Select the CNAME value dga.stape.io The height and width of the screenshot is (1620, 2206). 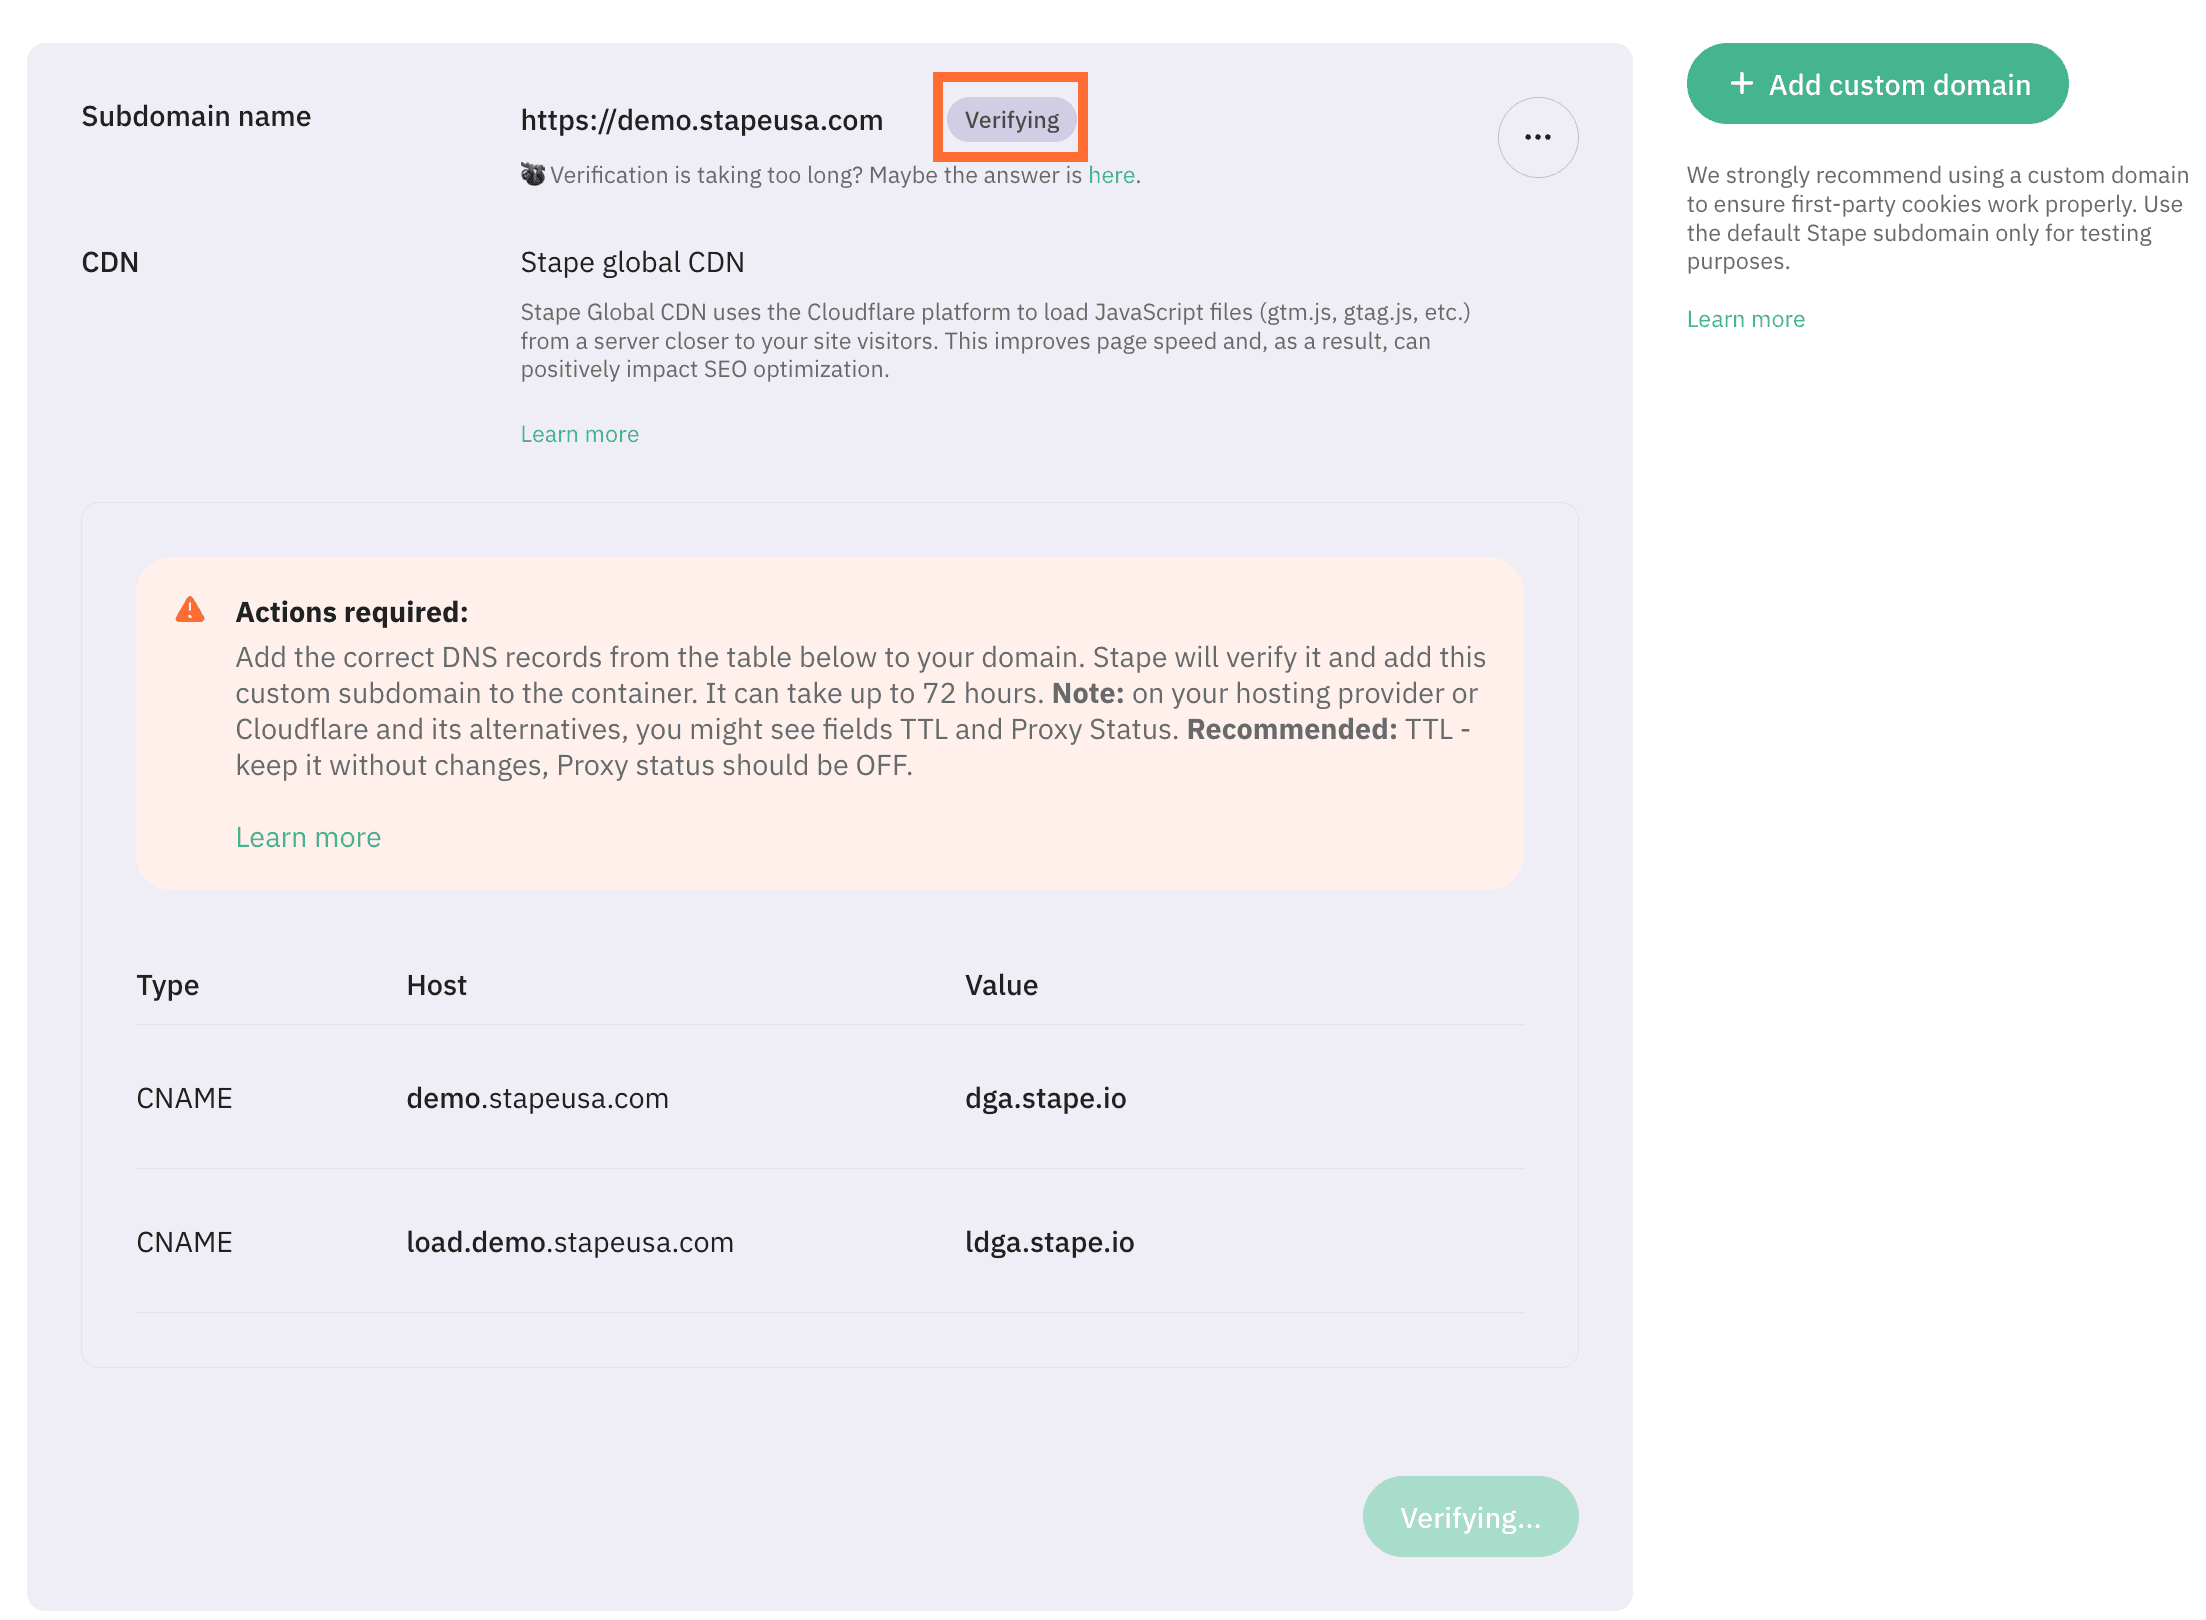[x=1045, y=1097]
